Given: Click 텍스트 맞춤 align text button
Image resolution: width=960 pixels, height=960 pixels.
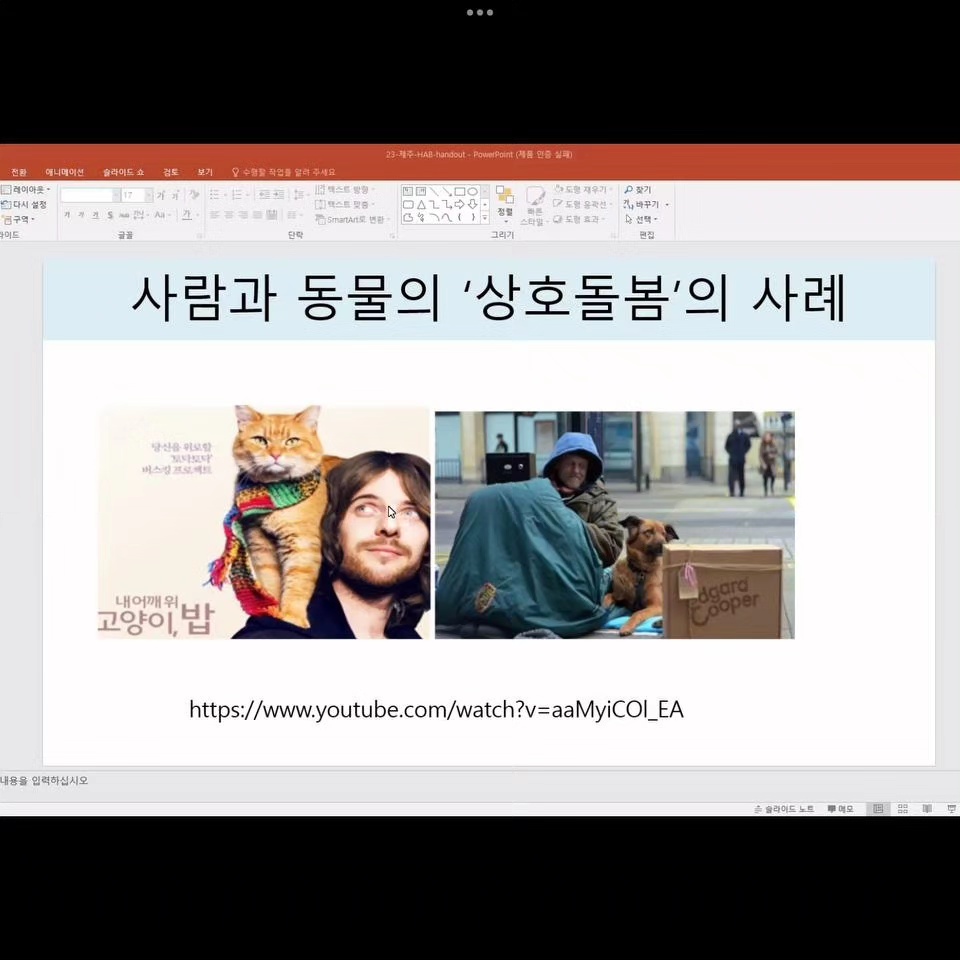Looking at the screenshot, I should coord(345,204).
